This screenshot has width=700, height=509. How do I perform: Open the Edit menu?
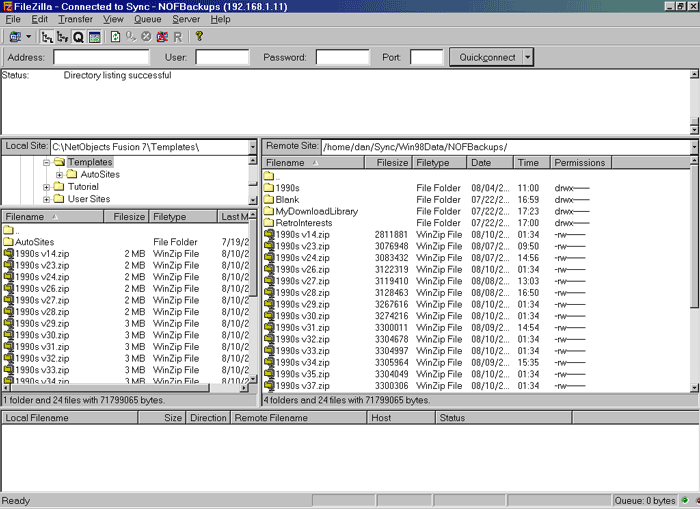point(39,19)
